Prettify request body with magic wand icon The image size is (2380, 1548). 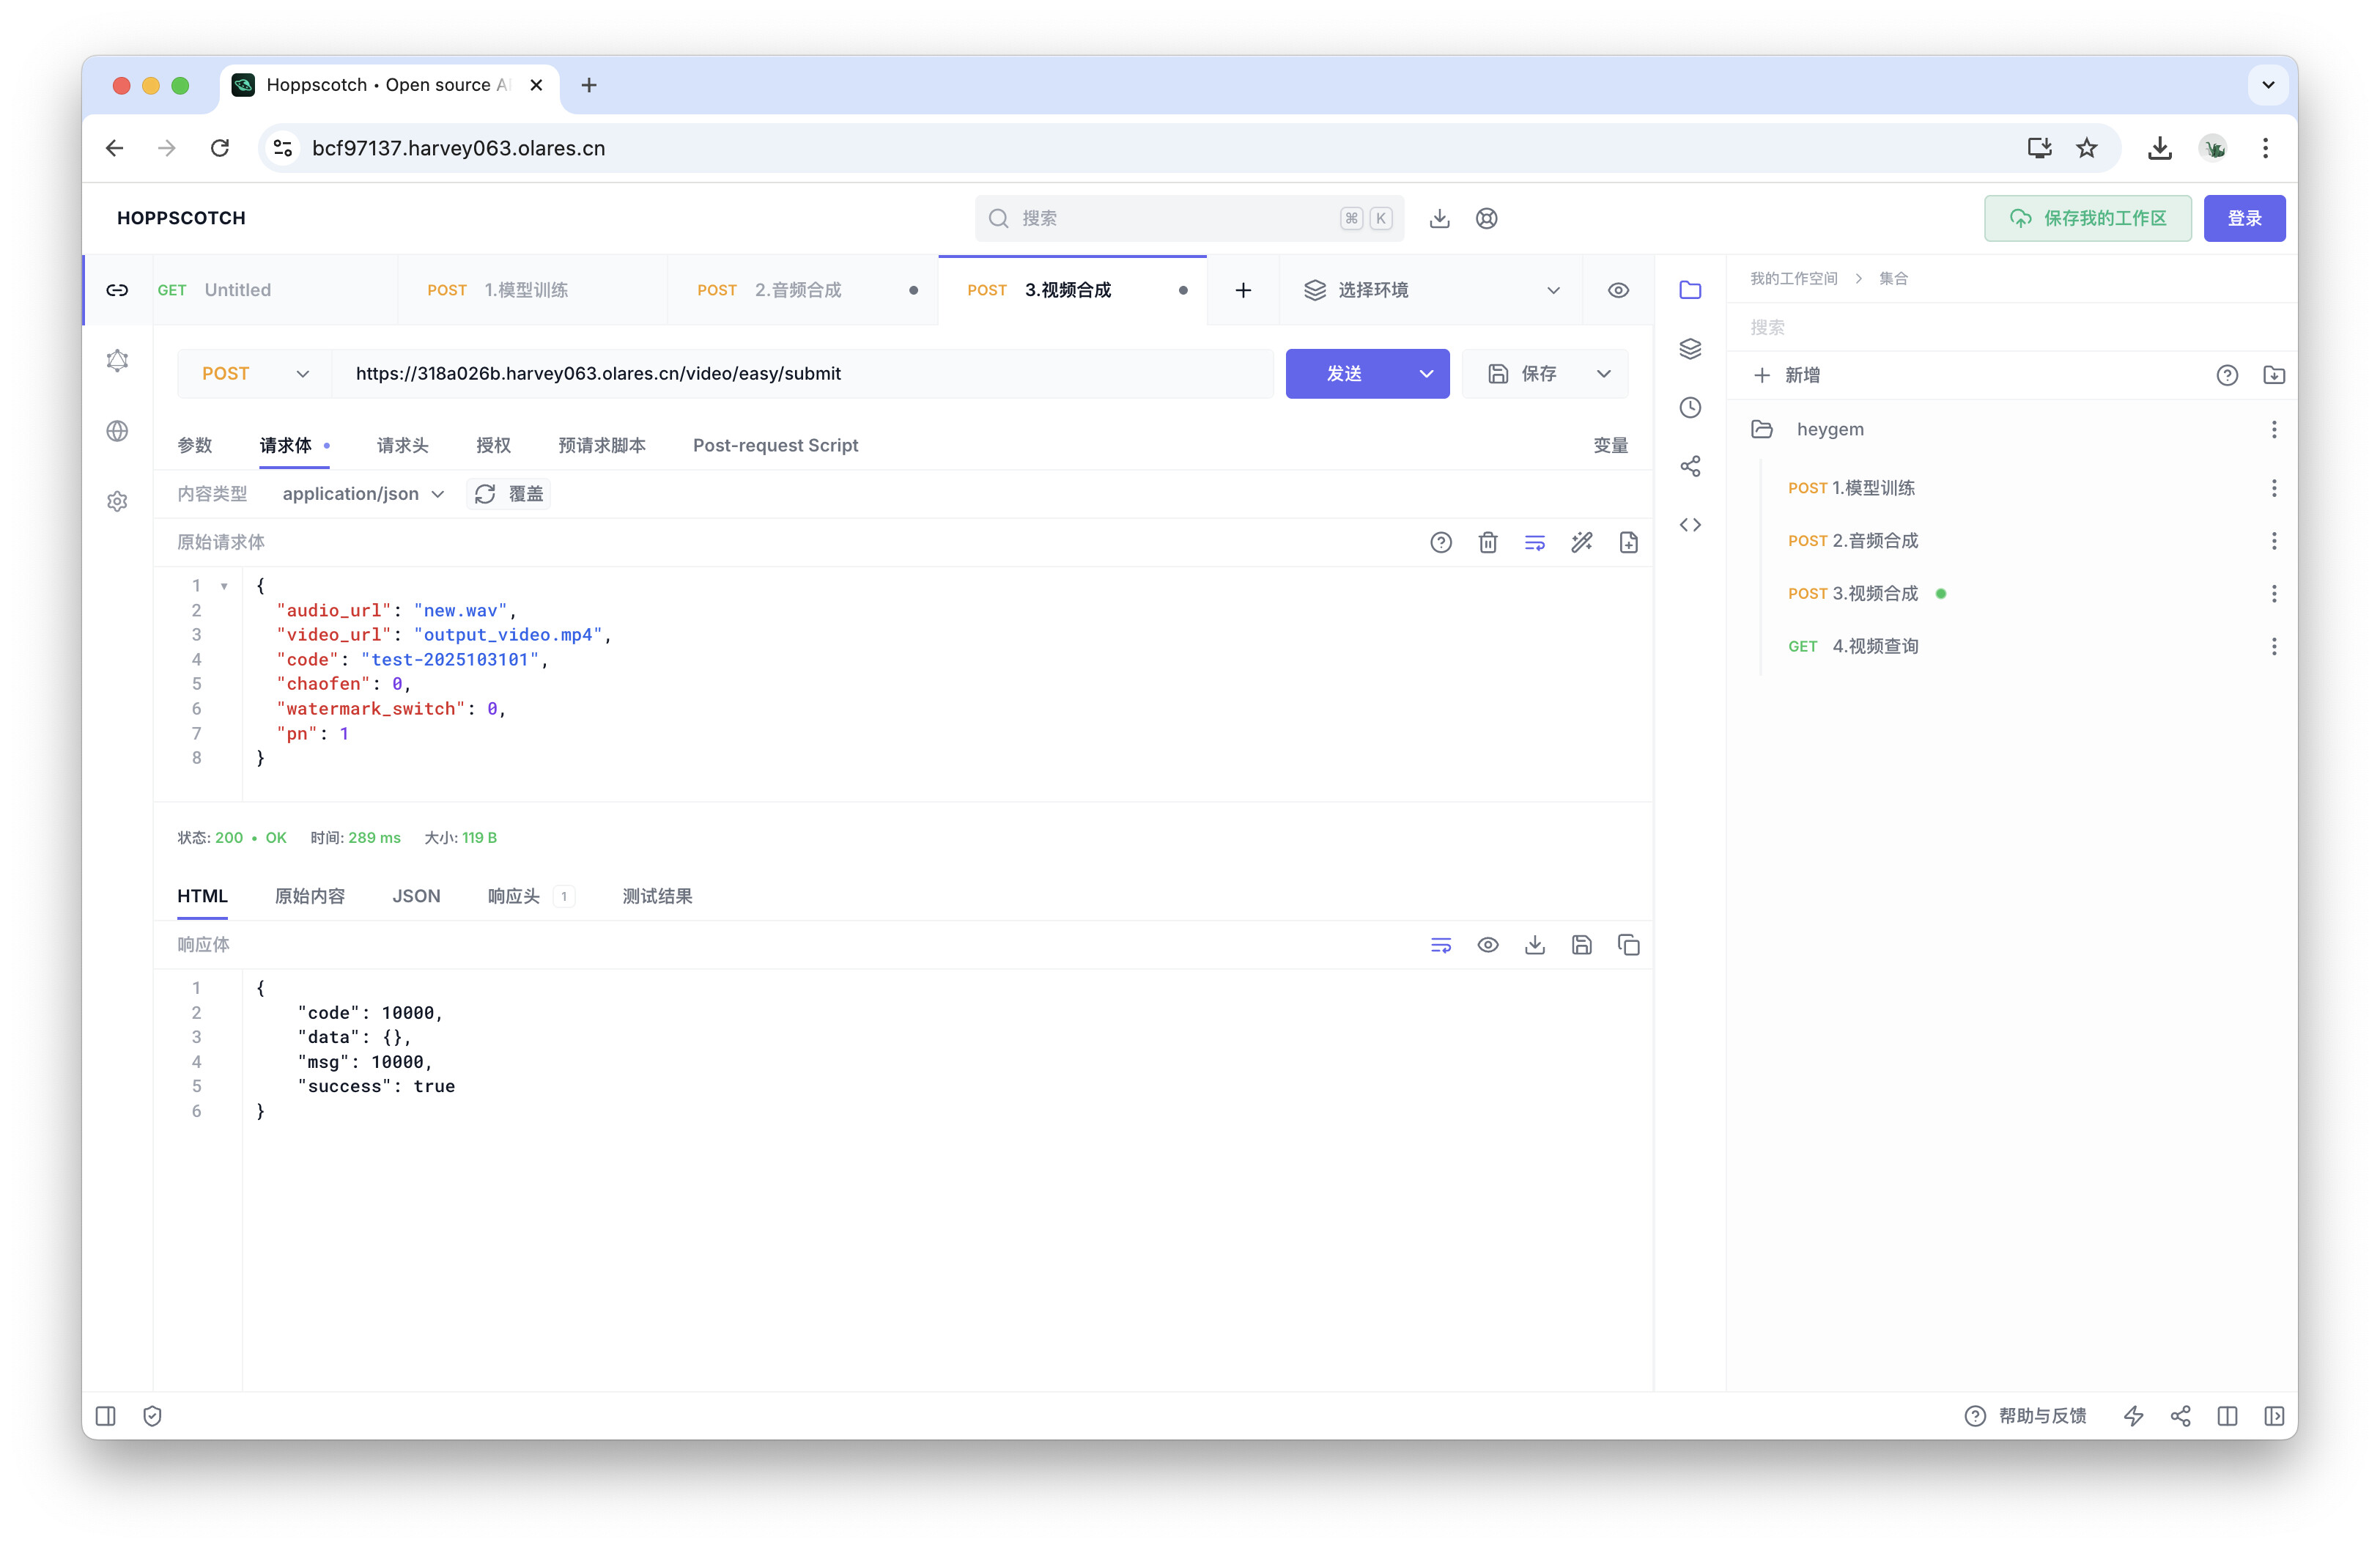click(1581, 542)
